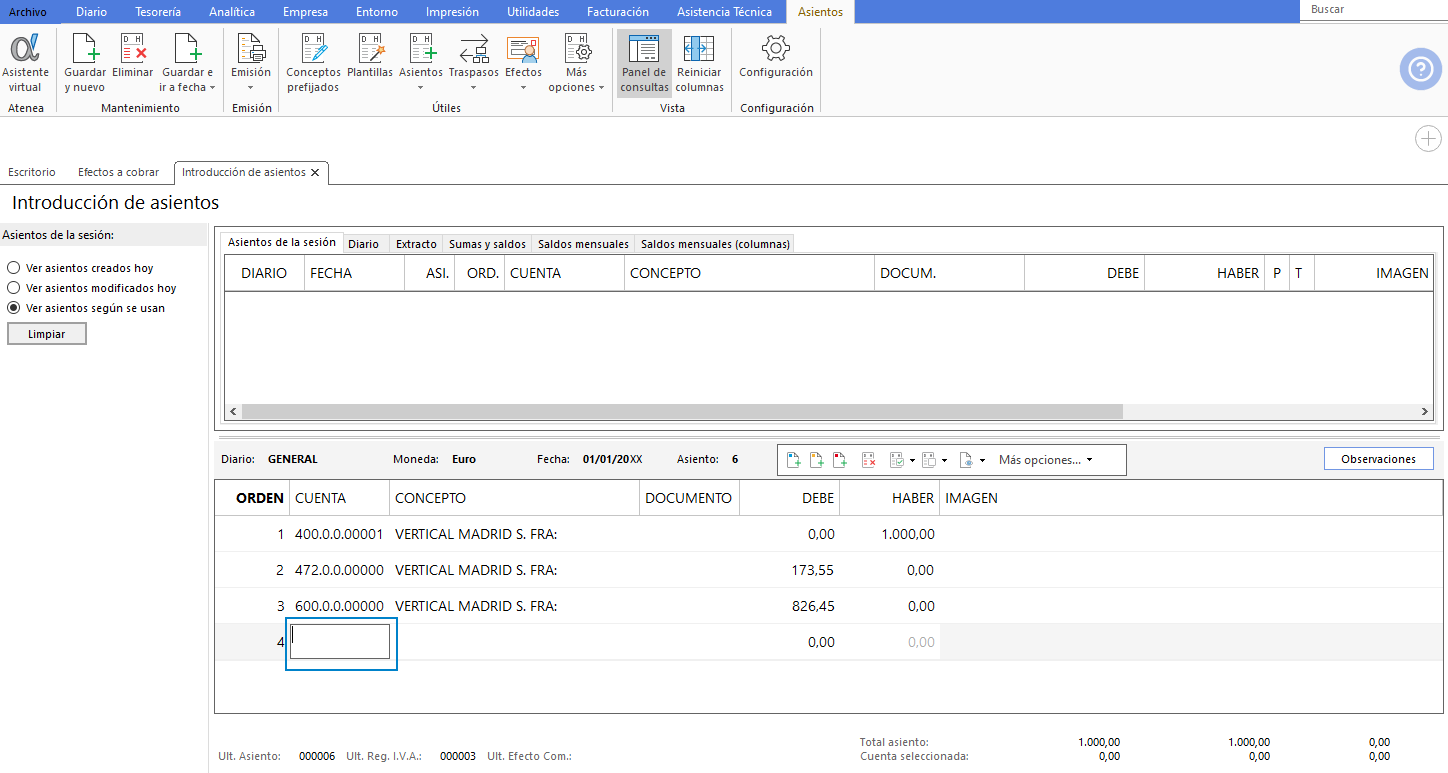The width and height of the screenshot is (1448, 773).
Task: Click the 1.000,00 haber amount in row 1
Action: [x=908, y=534]
